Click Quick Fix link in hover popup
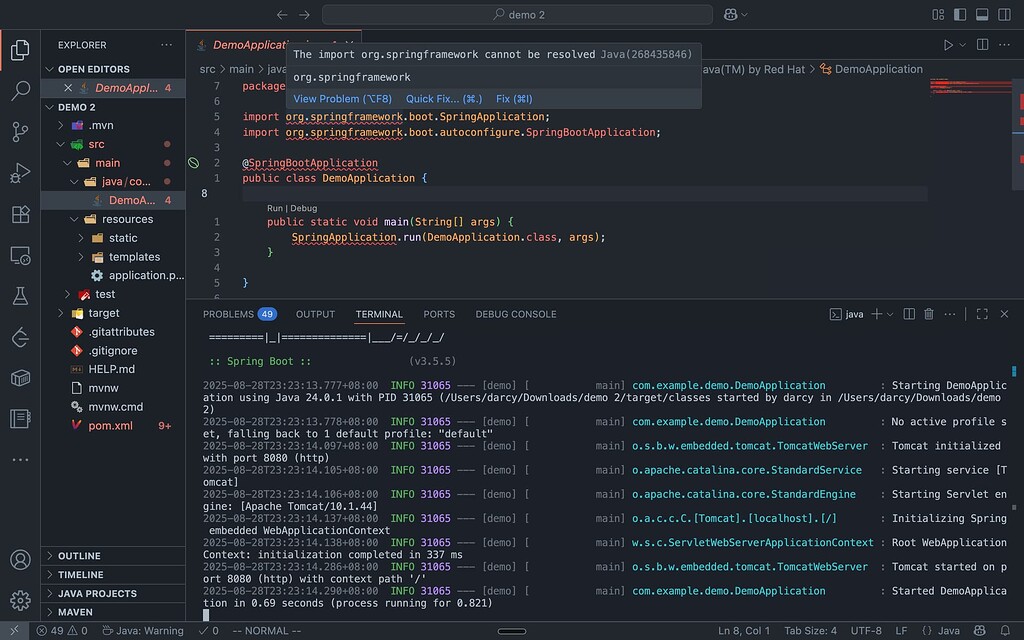This screenshot has height=640, width=1024. click(444, 99)
